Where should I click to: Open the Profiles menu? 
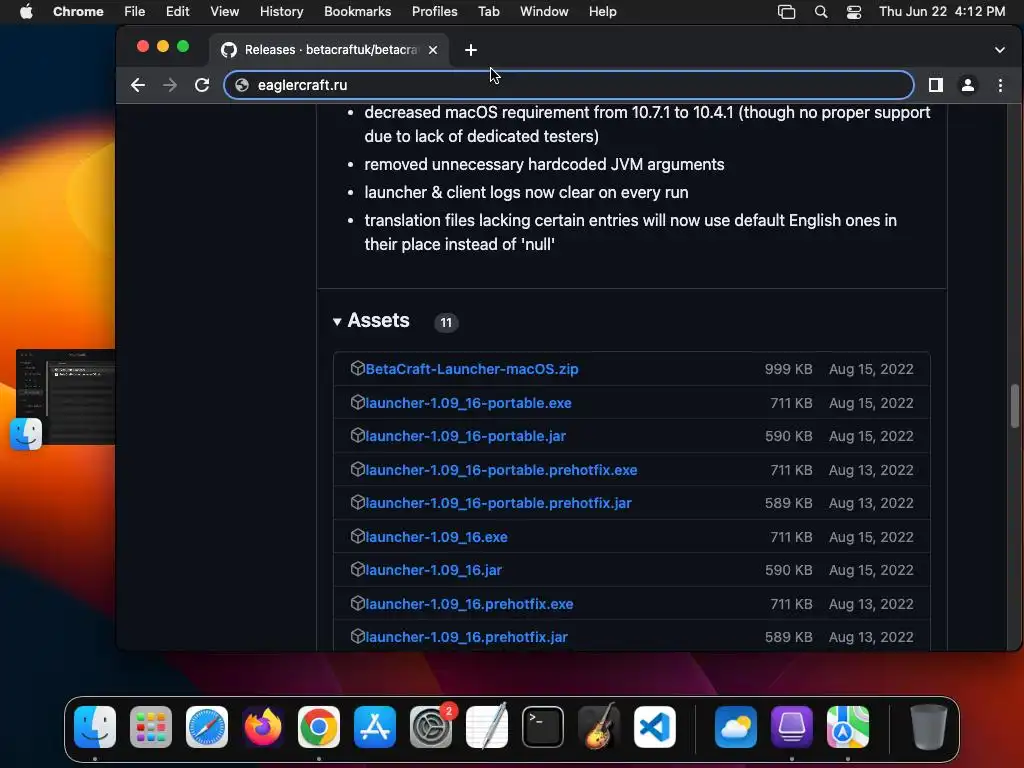(x=434, y=12)
